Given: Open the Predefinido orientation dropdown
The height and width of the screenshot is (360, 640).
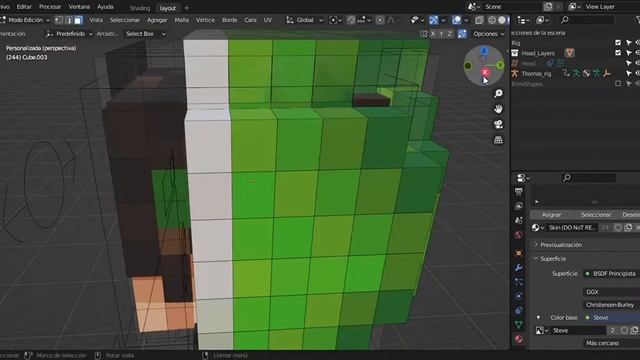Looking at the screenshot, I should coord(69,34).
